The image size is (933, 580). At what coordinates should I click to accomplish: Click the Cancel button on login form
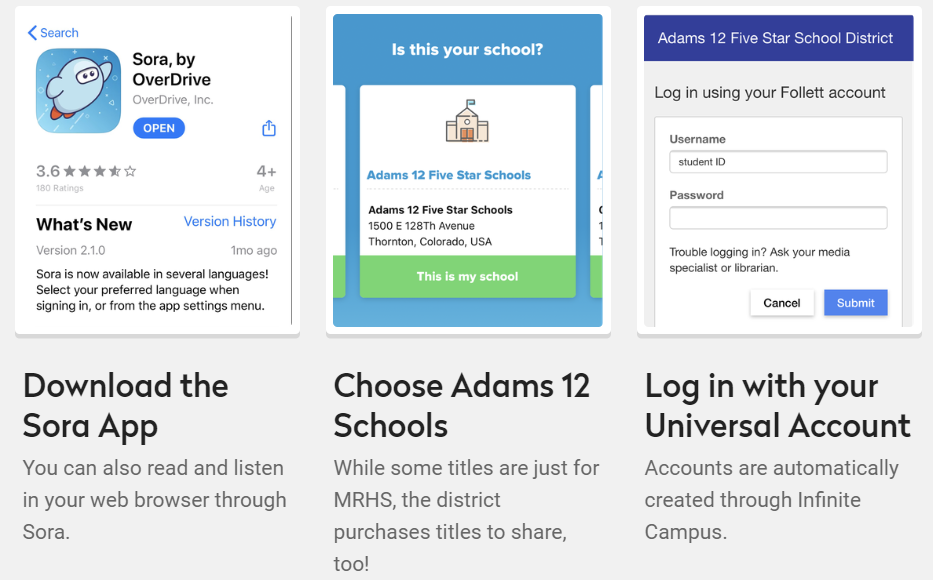point(782,303)
